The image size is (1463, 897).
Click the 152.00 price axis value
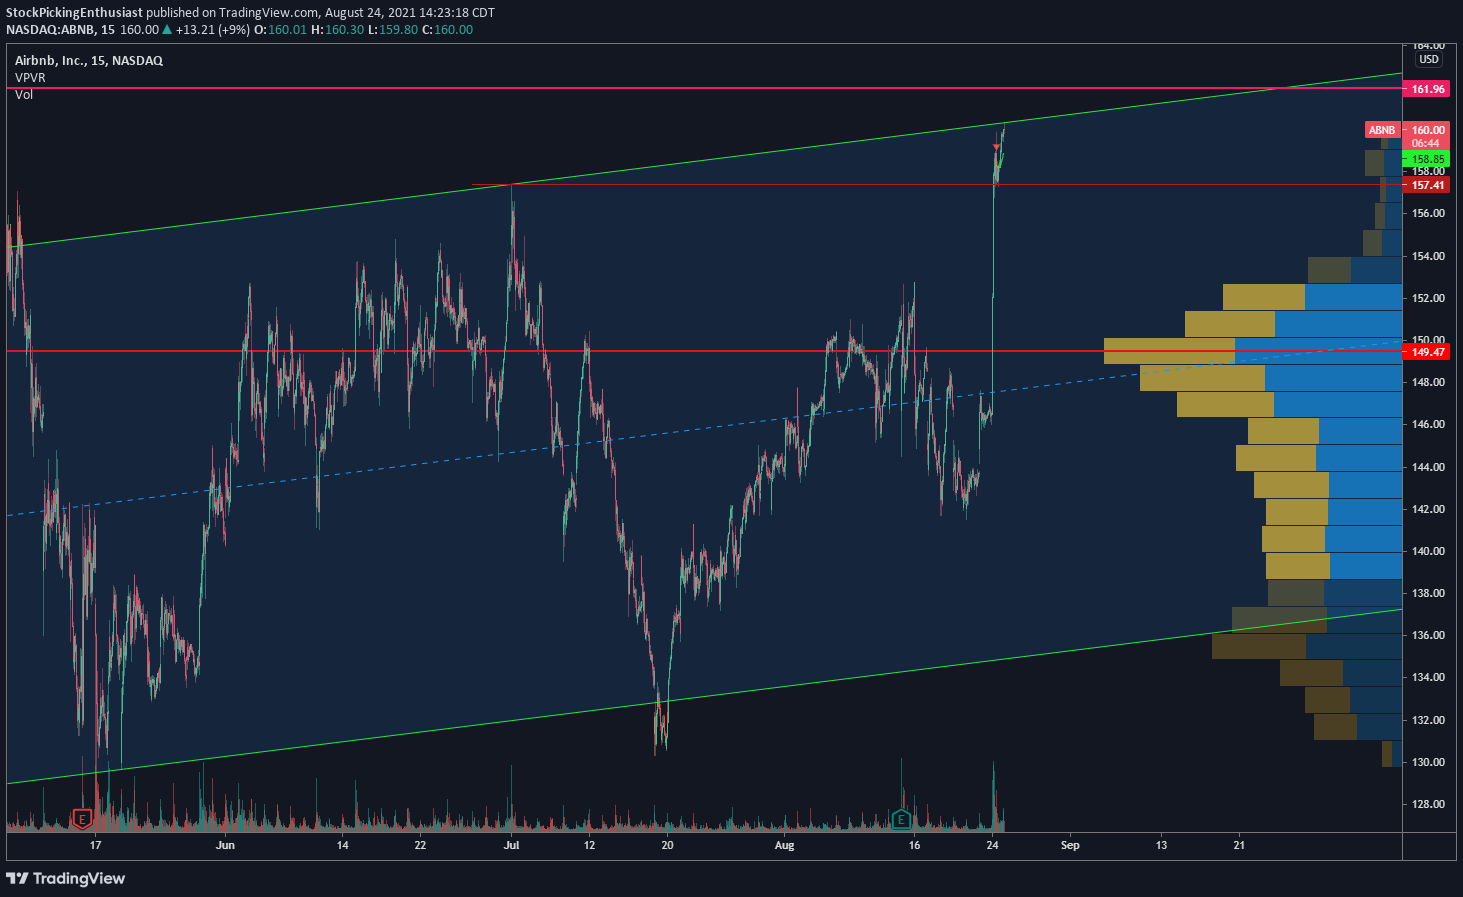click(1428, 298)
